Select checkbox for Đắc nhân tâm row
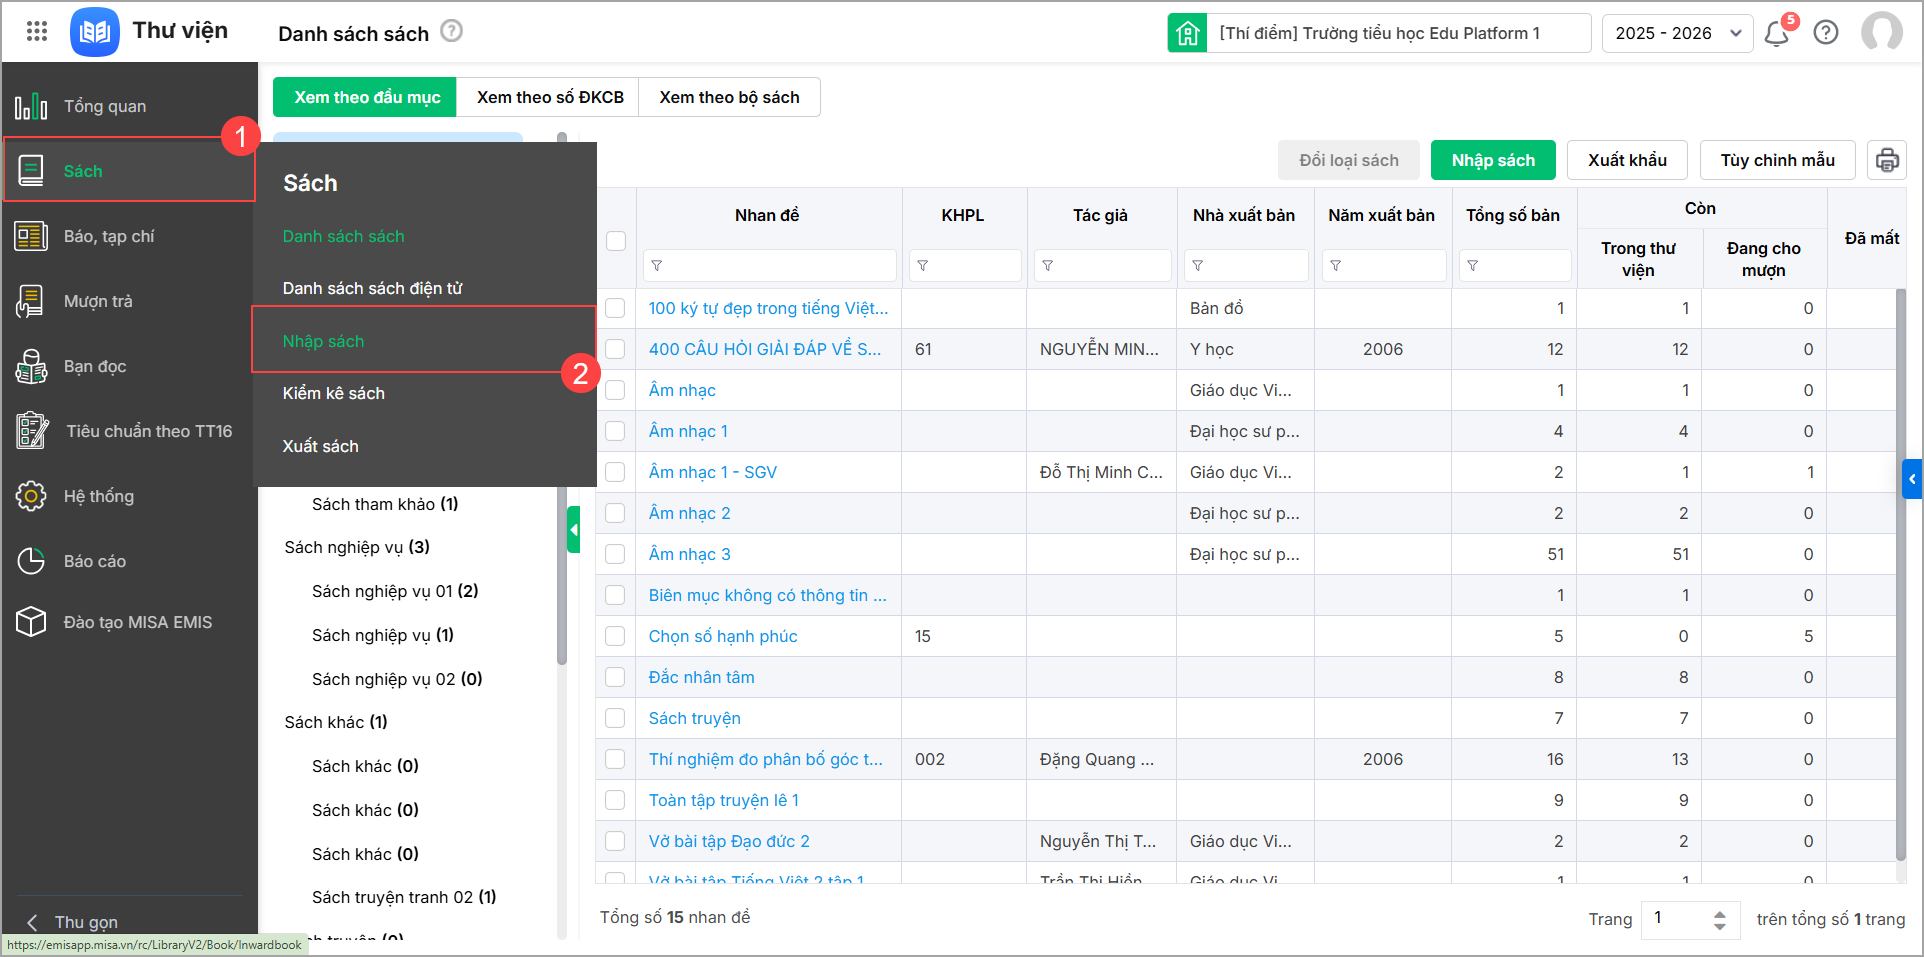 point(616,677)
